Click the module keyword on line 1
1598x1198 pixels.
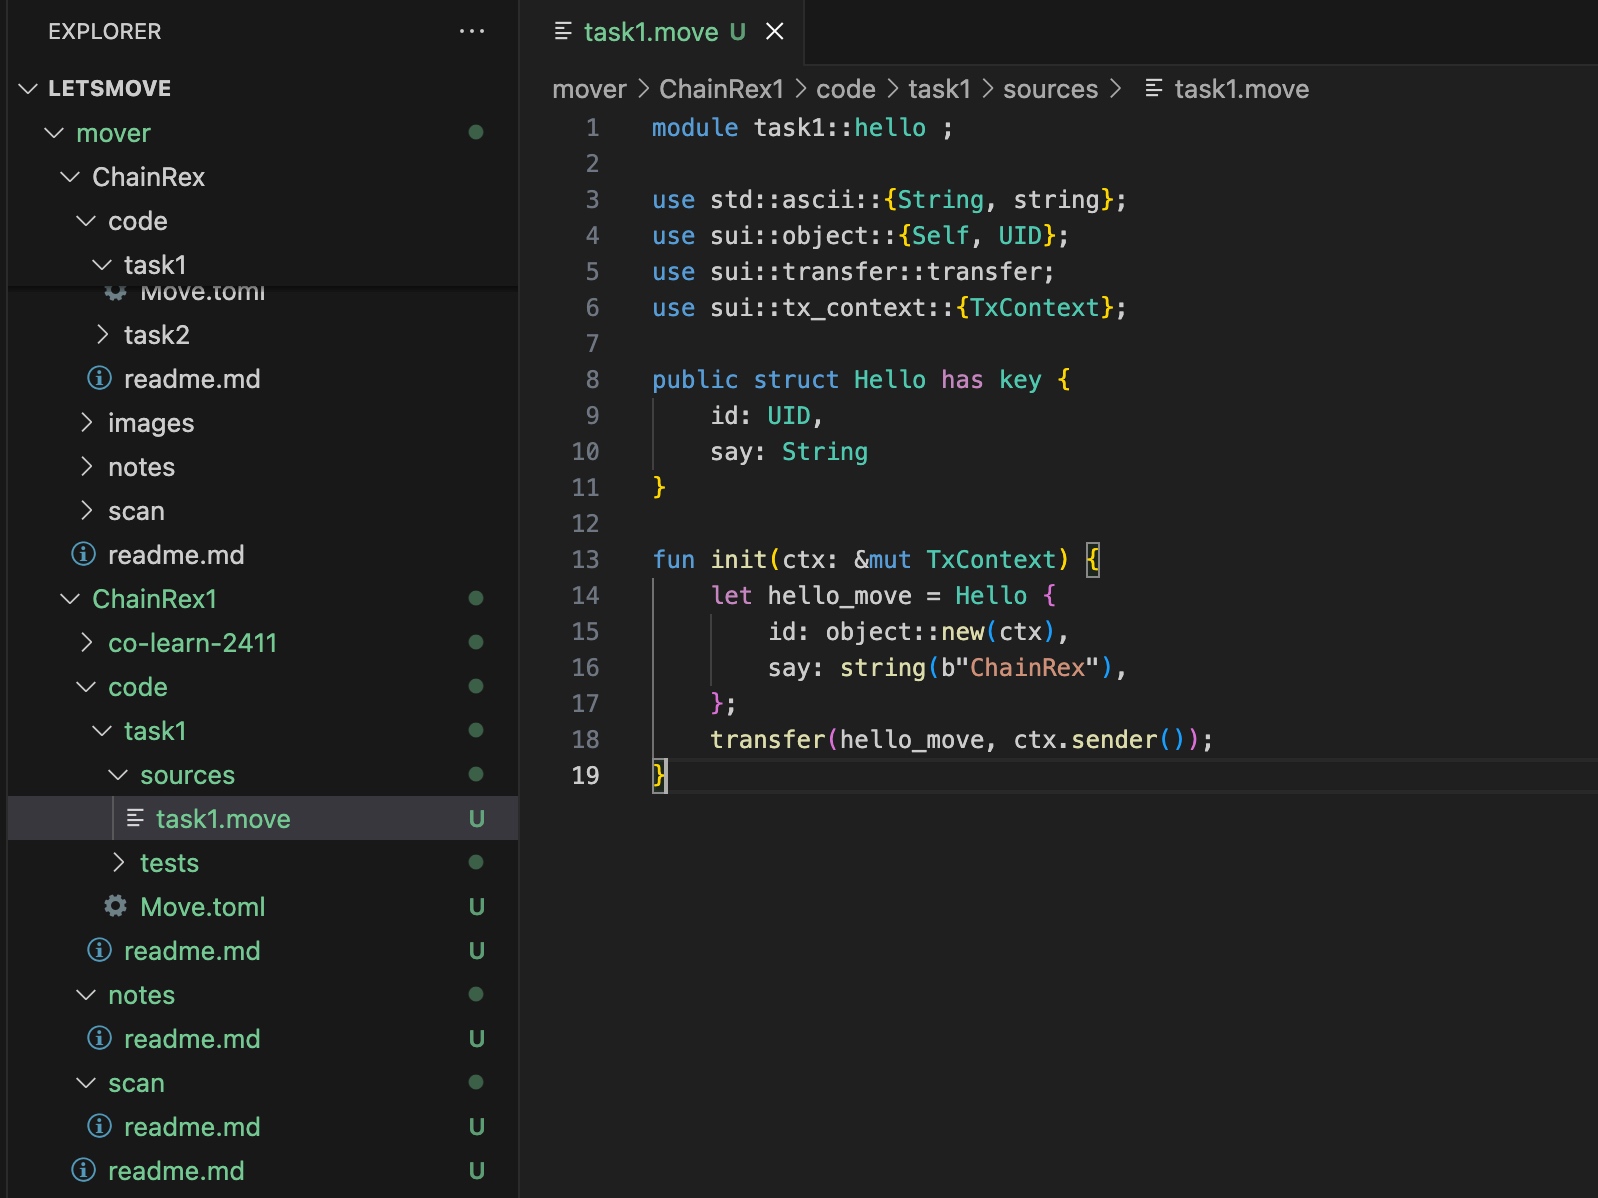click(695, 127)
